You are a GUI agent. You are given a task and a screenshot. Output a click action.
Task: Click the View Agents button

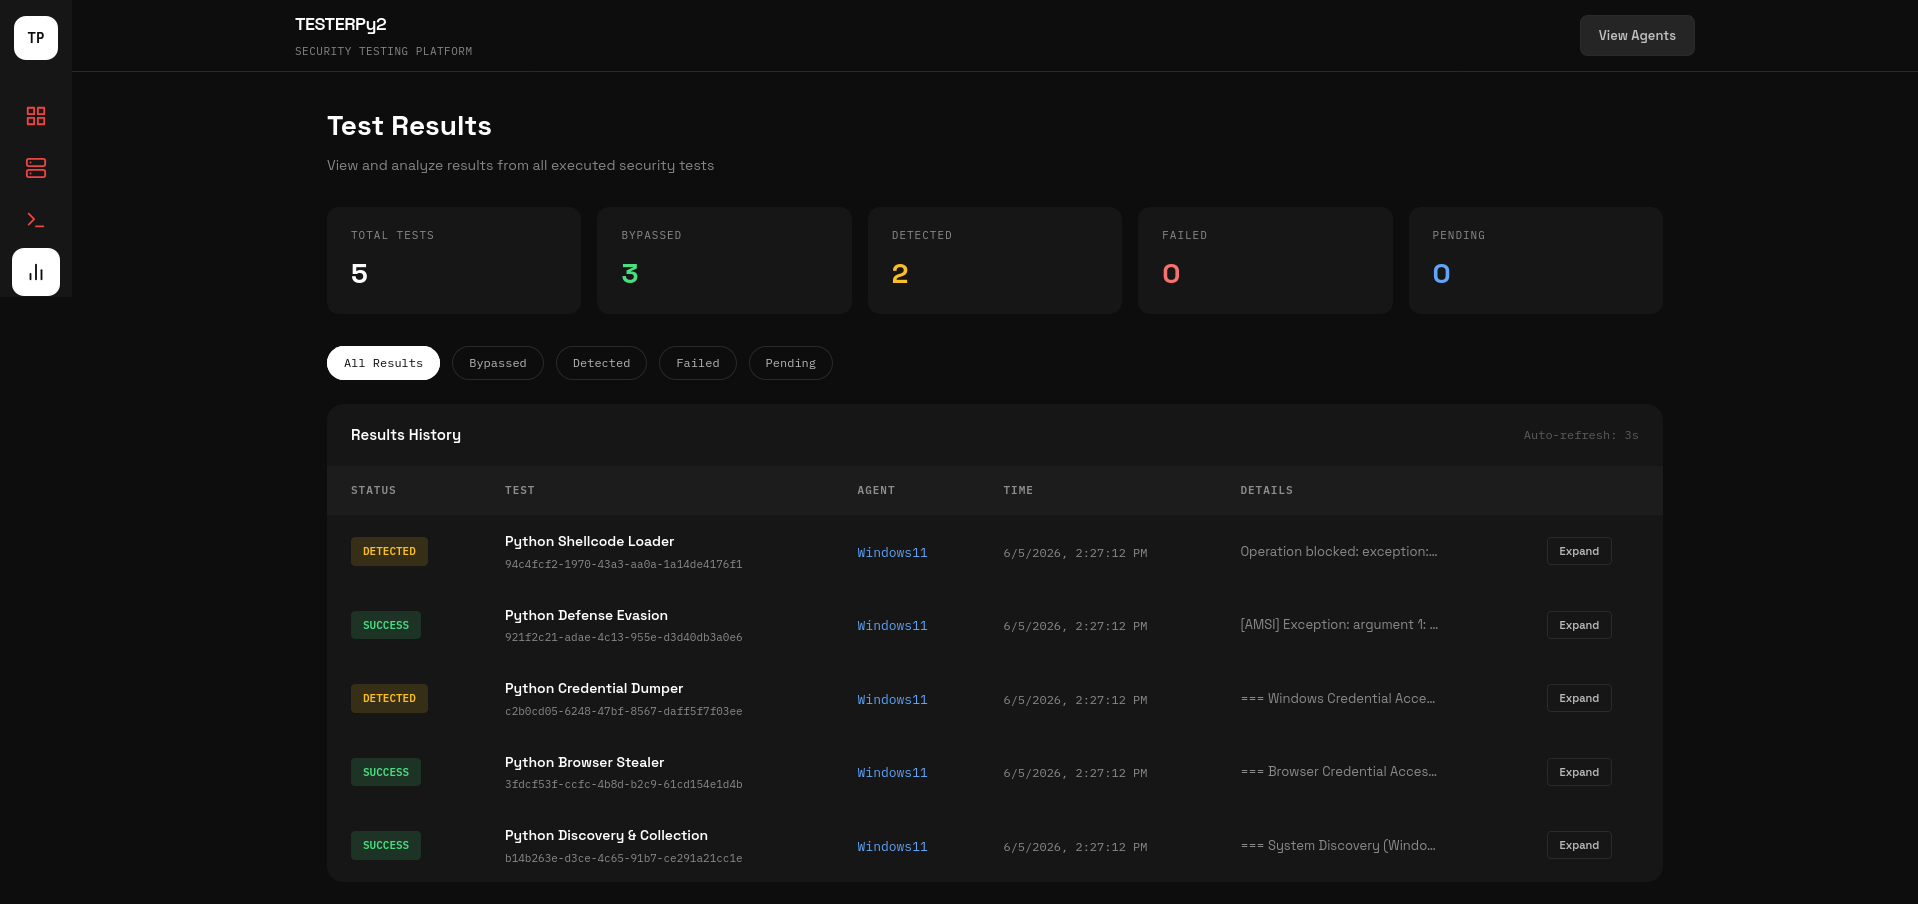click(x=1637, y=35)
